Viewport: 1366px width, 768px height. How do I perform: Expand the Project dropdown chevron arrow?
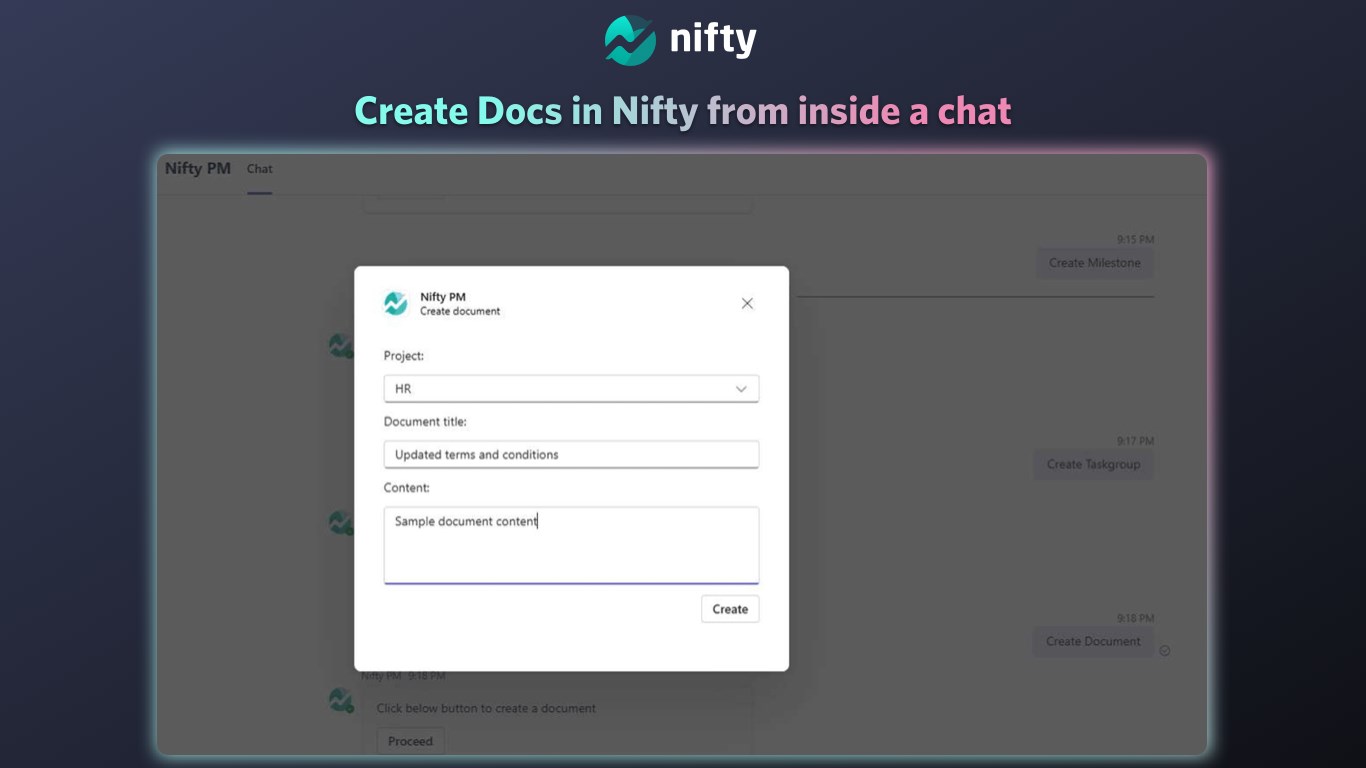(741, 389)
